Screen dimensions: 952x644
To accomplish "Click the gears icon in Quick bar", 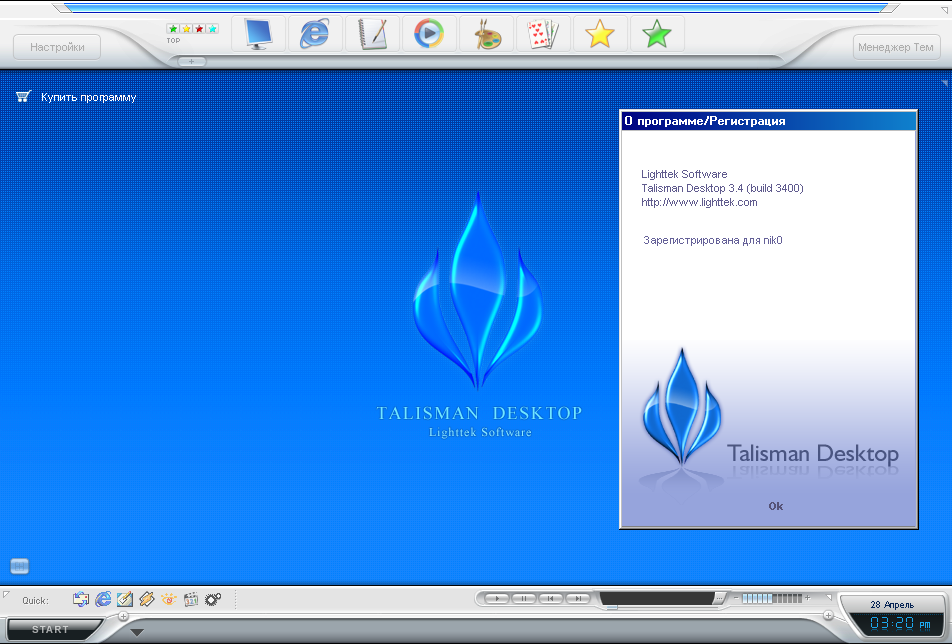I will coord(212,599).
